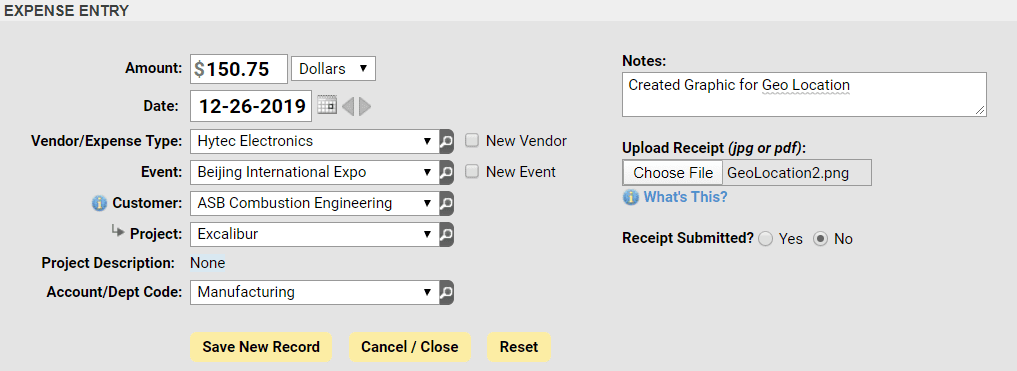Enable the New Event checkbox
Image resolution: width=1017 pixels, height=371 pixels.
[x=473, y=171]
